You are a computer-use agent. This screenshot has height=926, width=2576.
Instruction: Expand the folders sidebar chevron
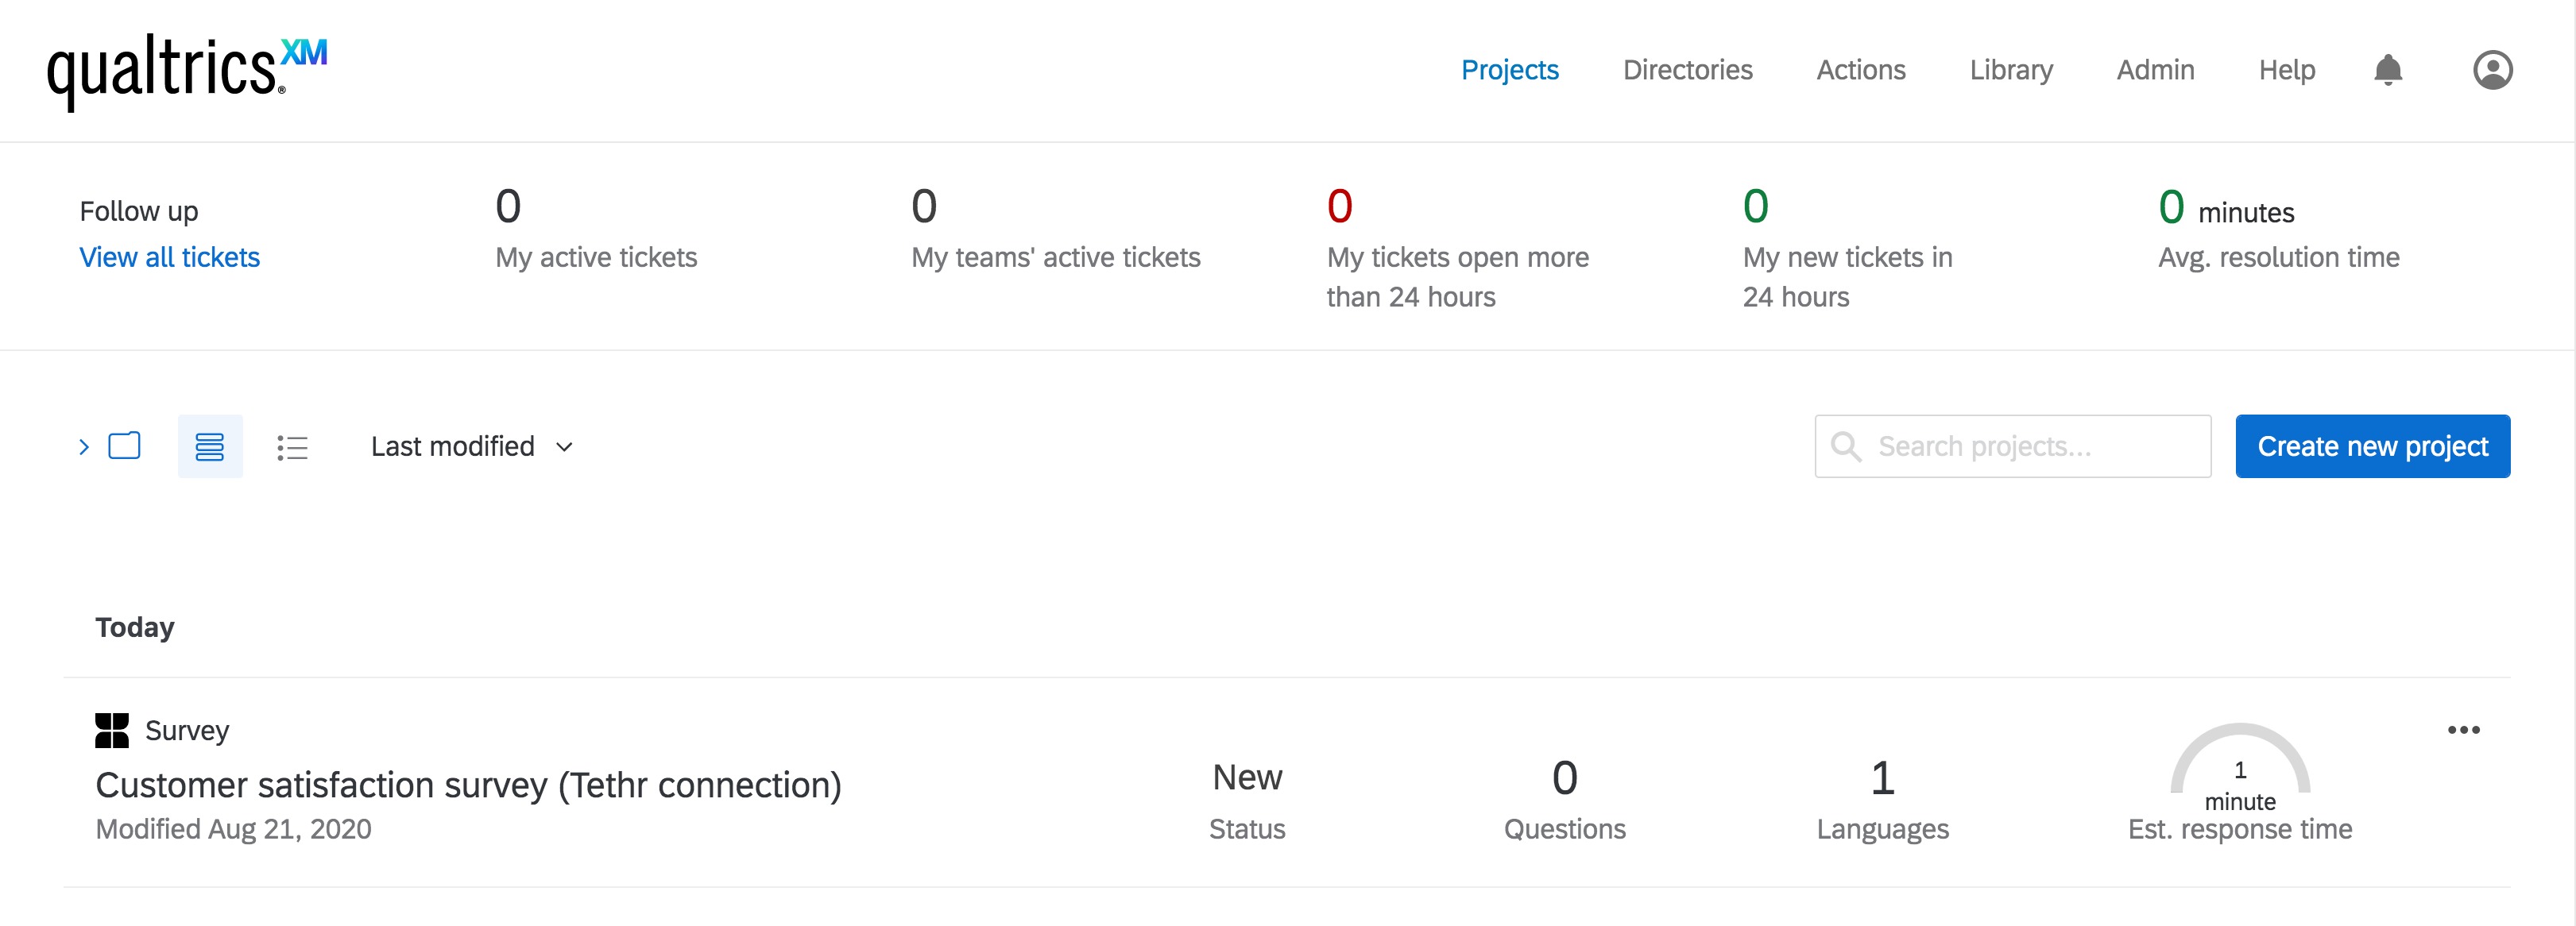(x=84, y=446)
